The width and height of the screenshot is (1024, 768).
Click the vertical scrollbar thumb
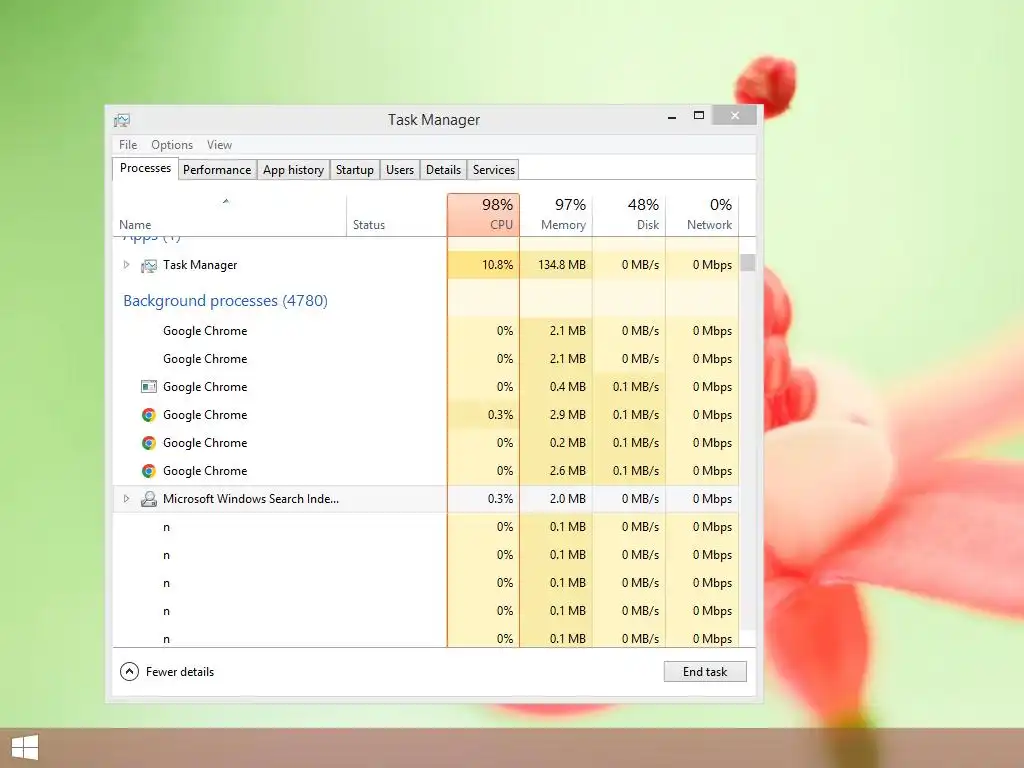click(x=748, y=263)
